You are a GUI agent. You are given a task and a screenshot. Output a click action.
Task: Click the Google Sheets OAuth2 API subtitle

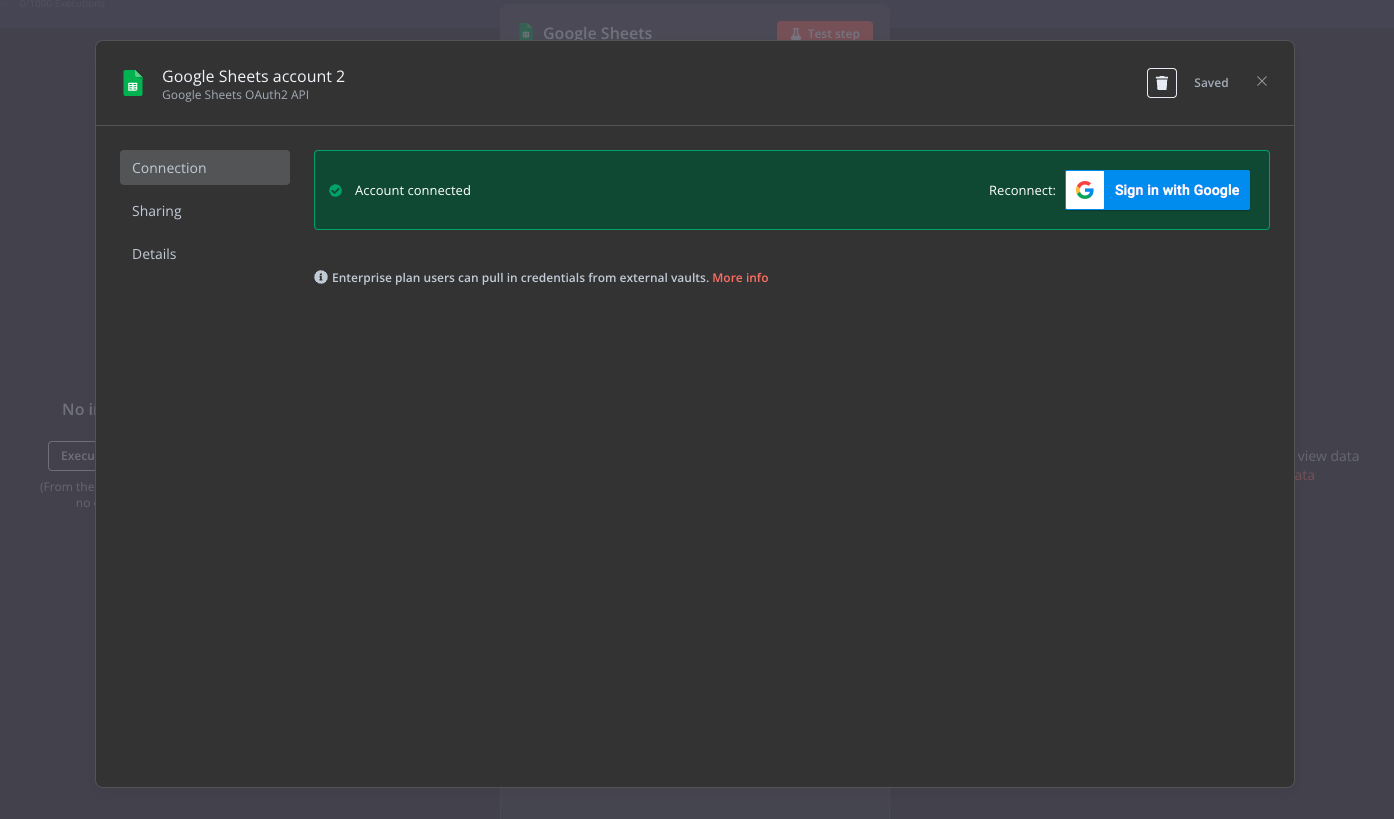(x=236, y=95)
